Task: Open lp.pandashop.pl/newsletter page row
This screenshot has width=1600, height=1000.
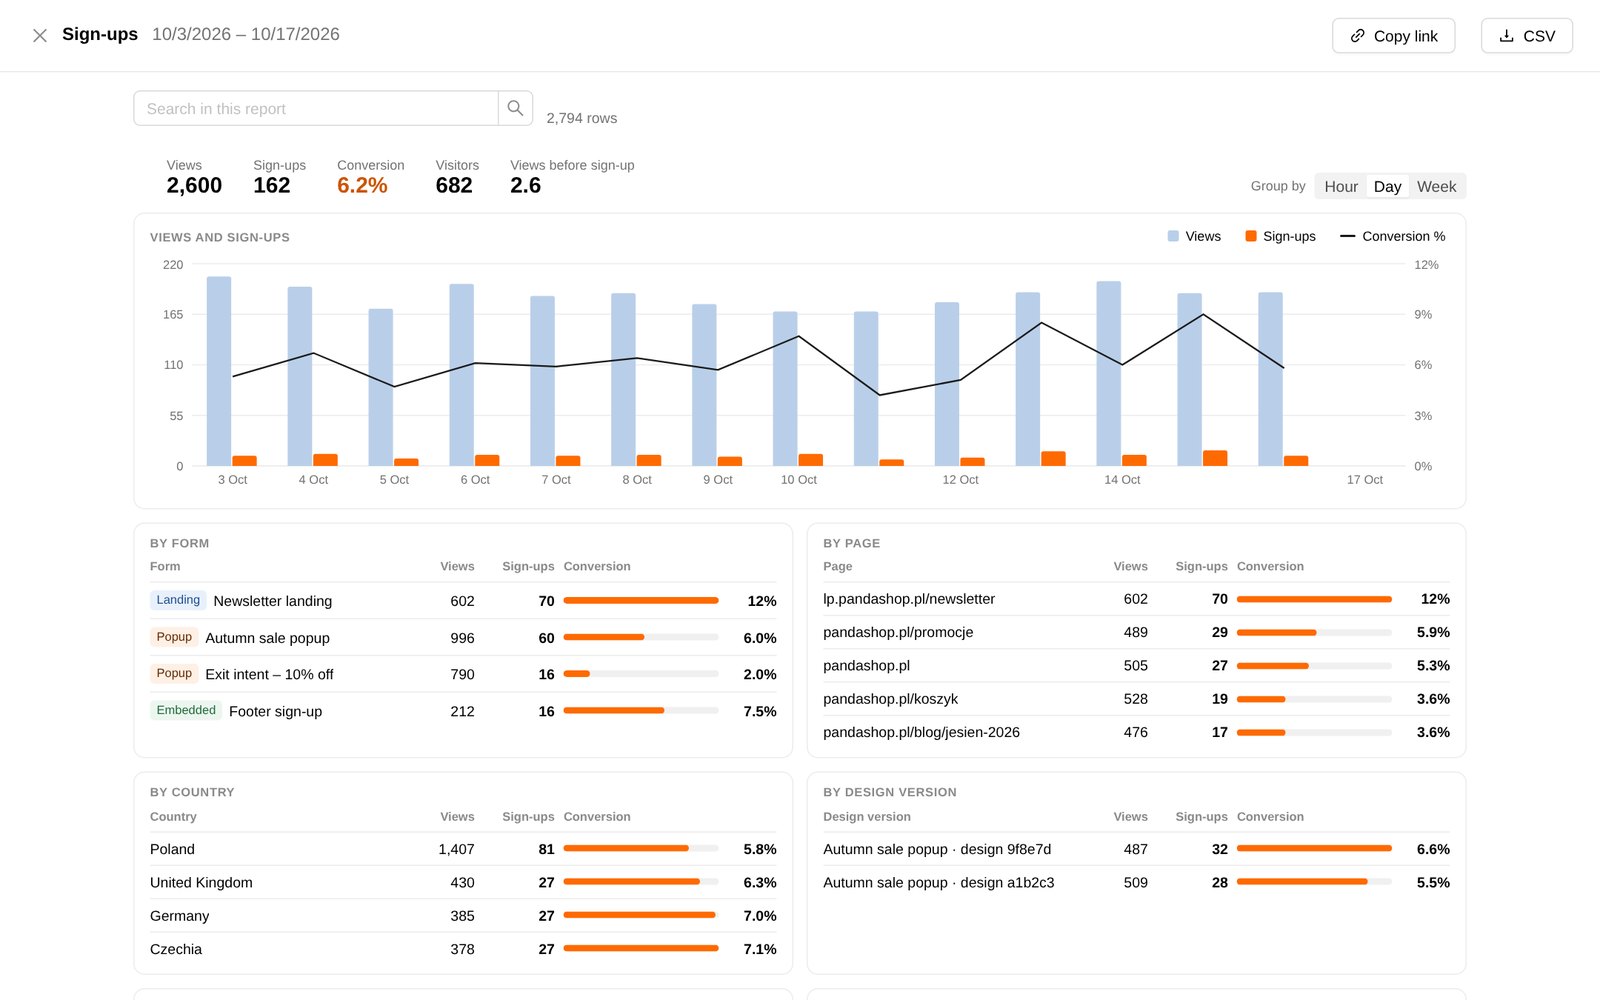Action: (1136, 599)
